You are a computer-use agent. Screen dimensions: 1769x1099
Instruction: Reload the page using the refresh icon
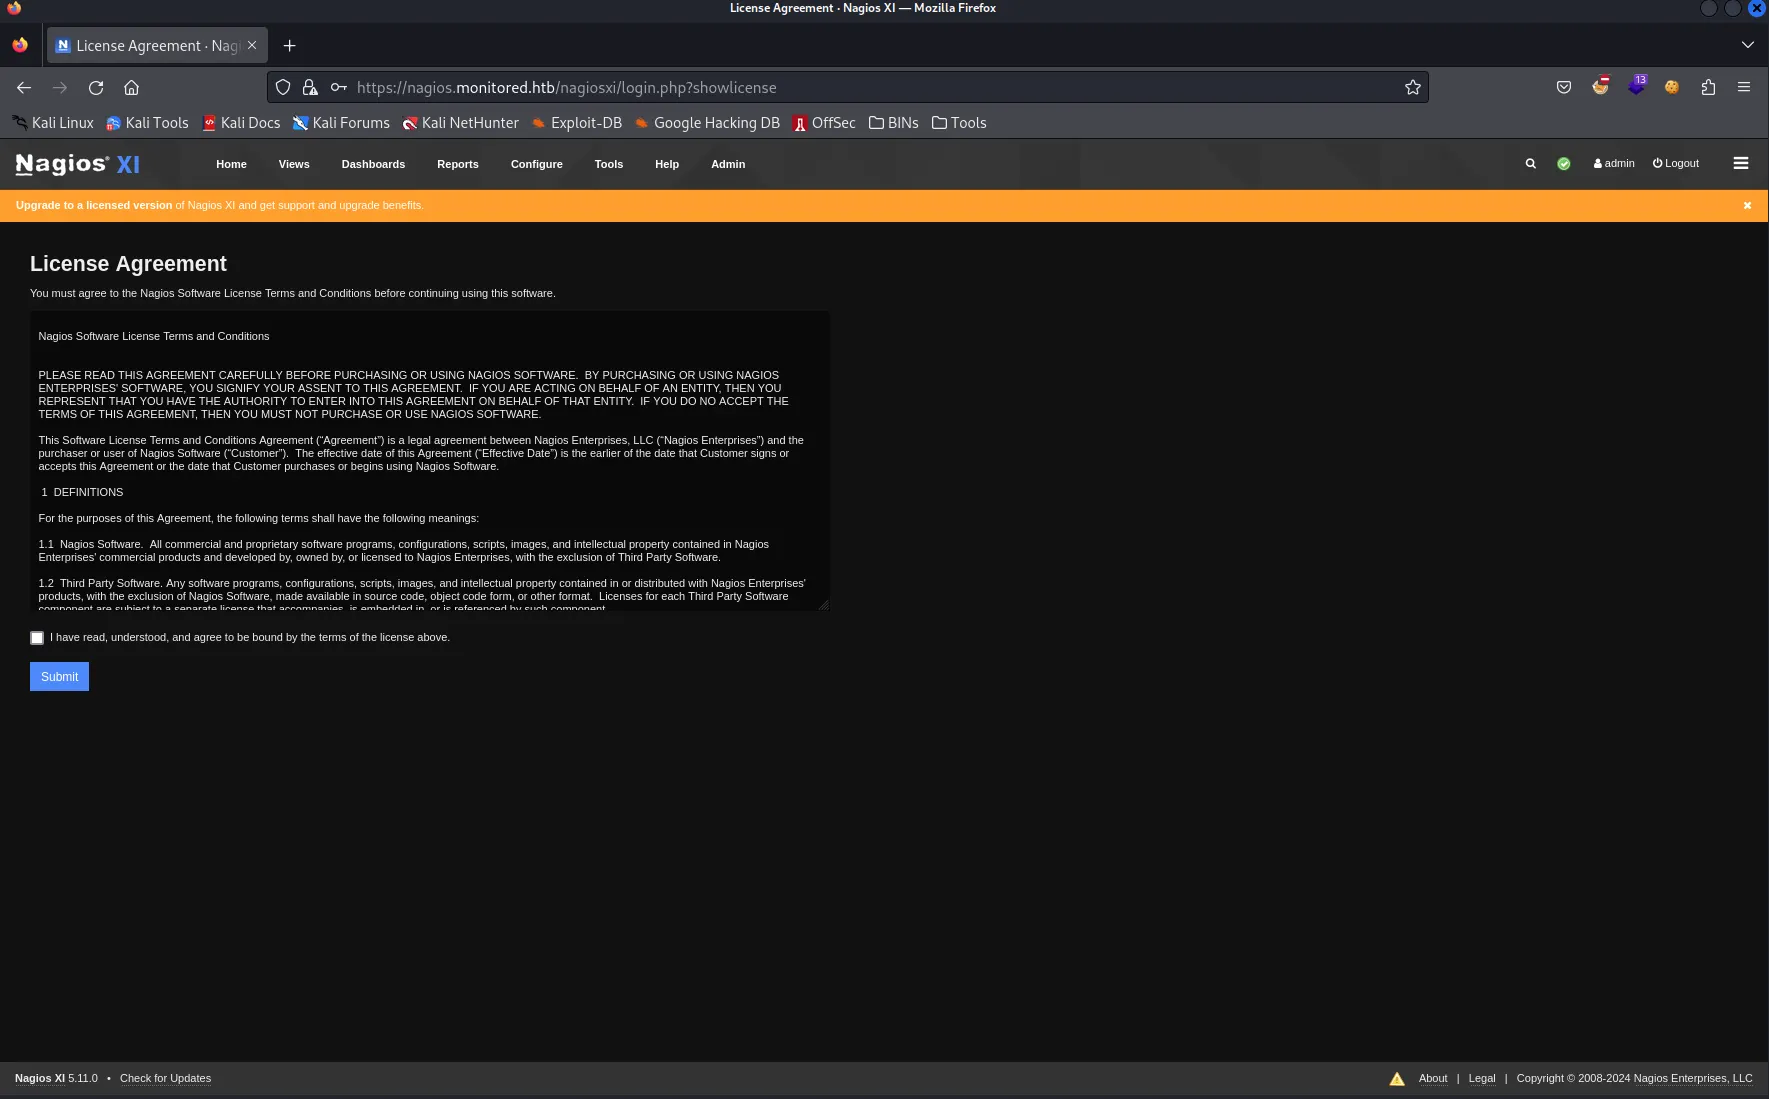pos(96,88)
